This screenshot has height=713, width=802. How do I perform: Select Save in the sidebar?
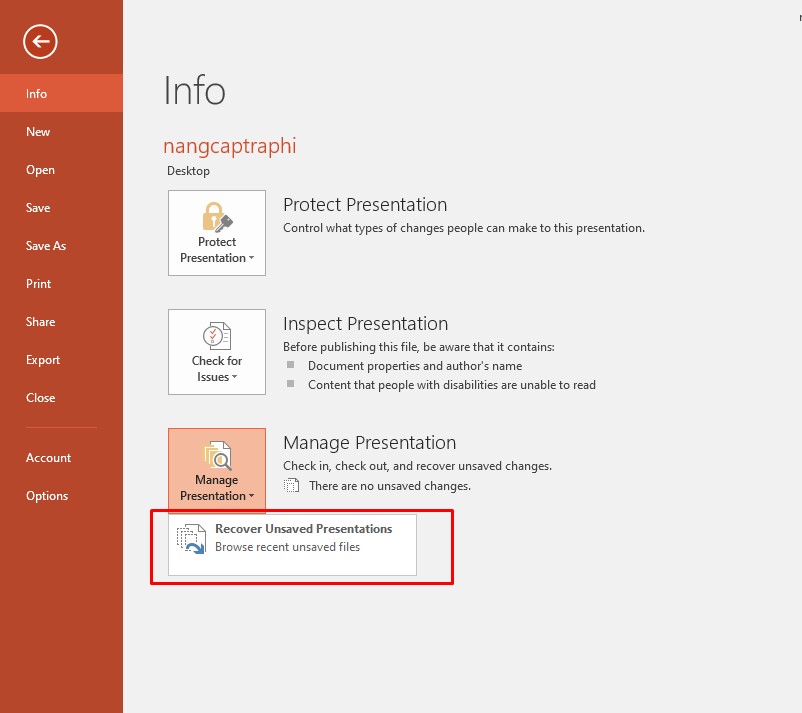tap(61, 208)
